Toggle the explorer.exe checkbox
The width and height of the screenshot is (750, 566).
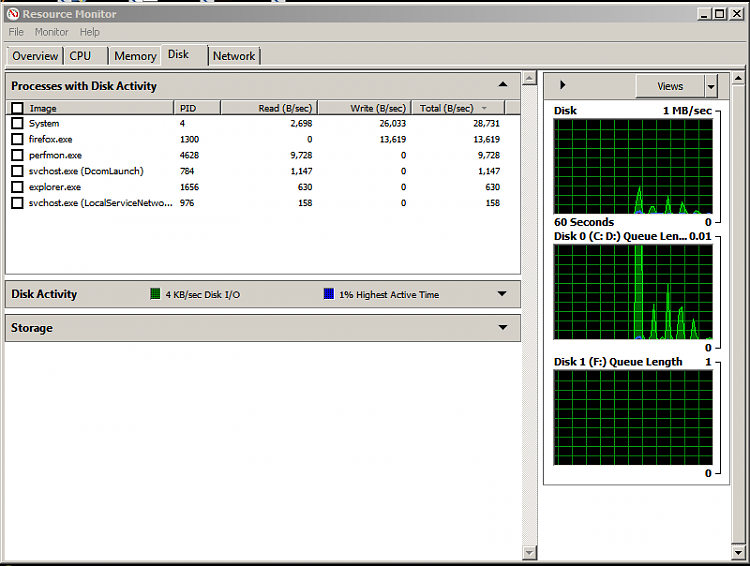click(x=17, y=187)
